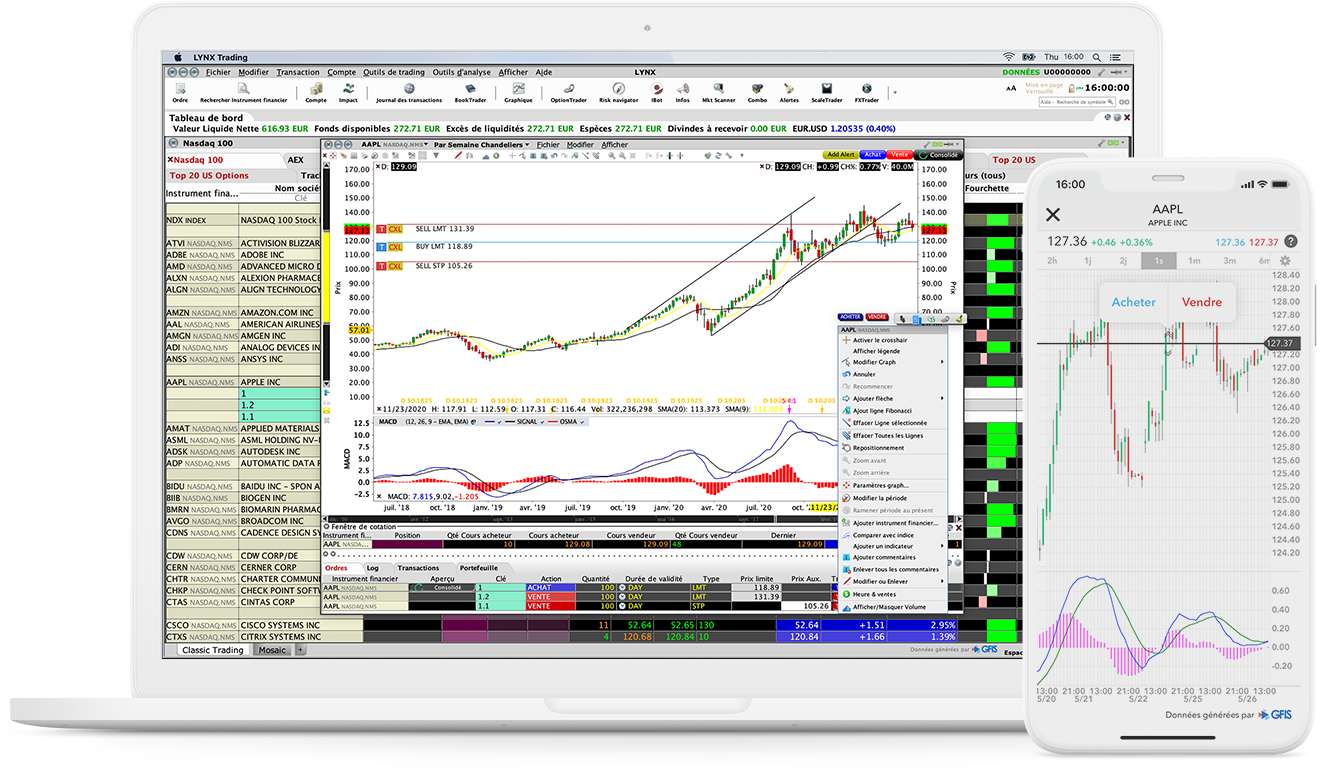Open Mkt Scanner from the toolbar
The width and height of the screenshot is (1328, 768).
[x=719, y=93]
